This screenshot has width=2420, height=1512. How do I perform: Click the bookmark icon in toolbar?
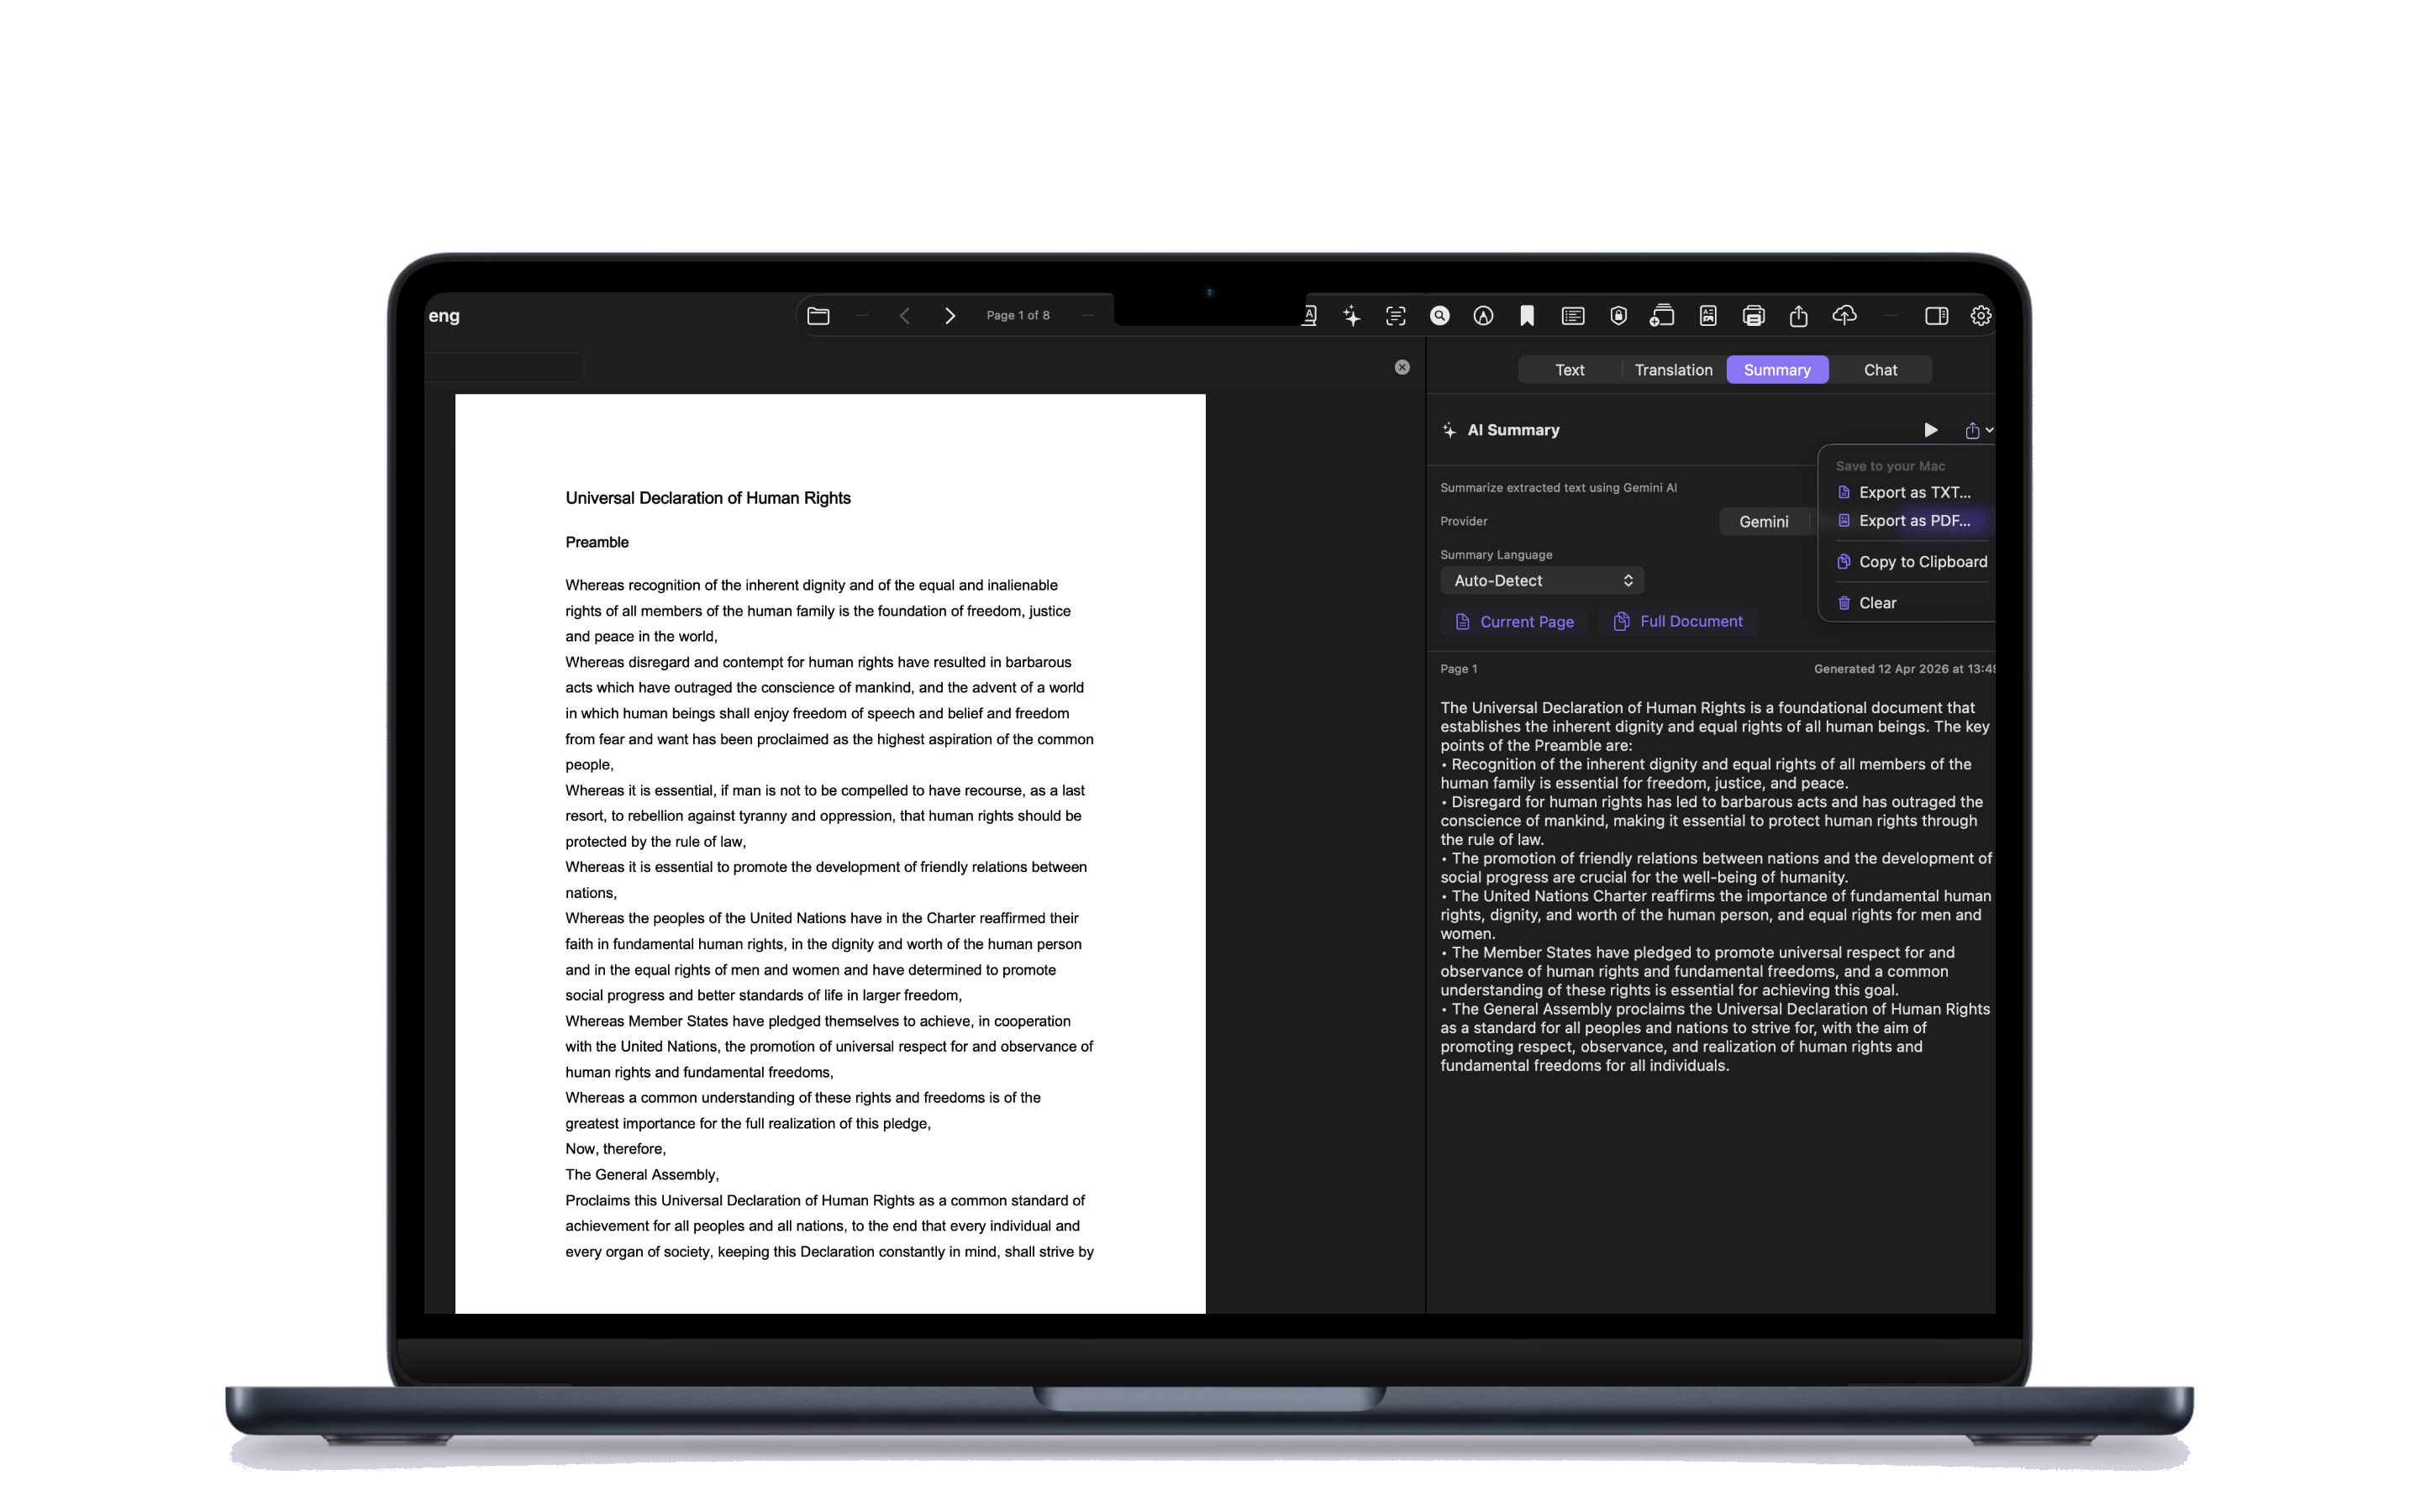(1527, 316)
